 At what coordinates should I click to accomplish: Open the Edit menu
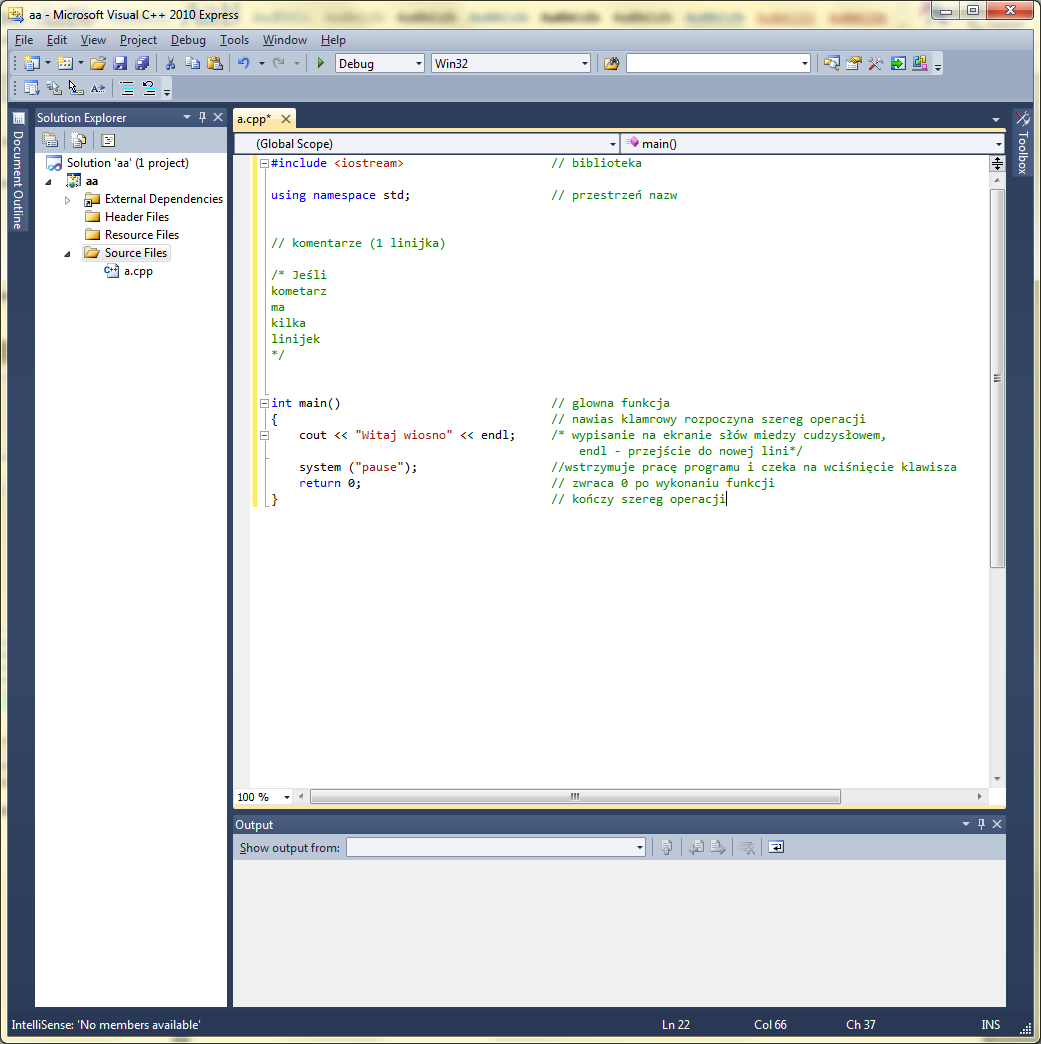coord(57,40)
